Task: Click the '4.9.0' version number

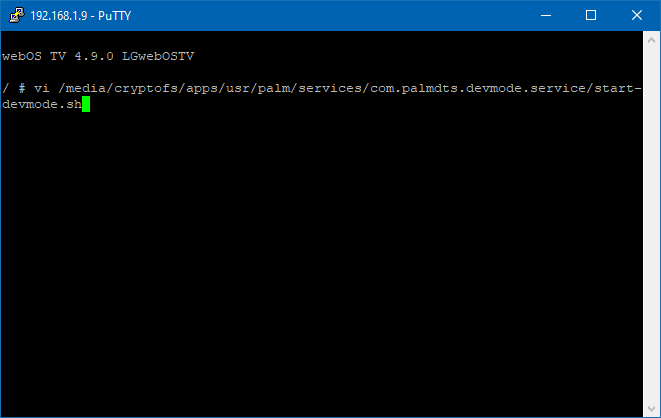Action: (94, 56)
